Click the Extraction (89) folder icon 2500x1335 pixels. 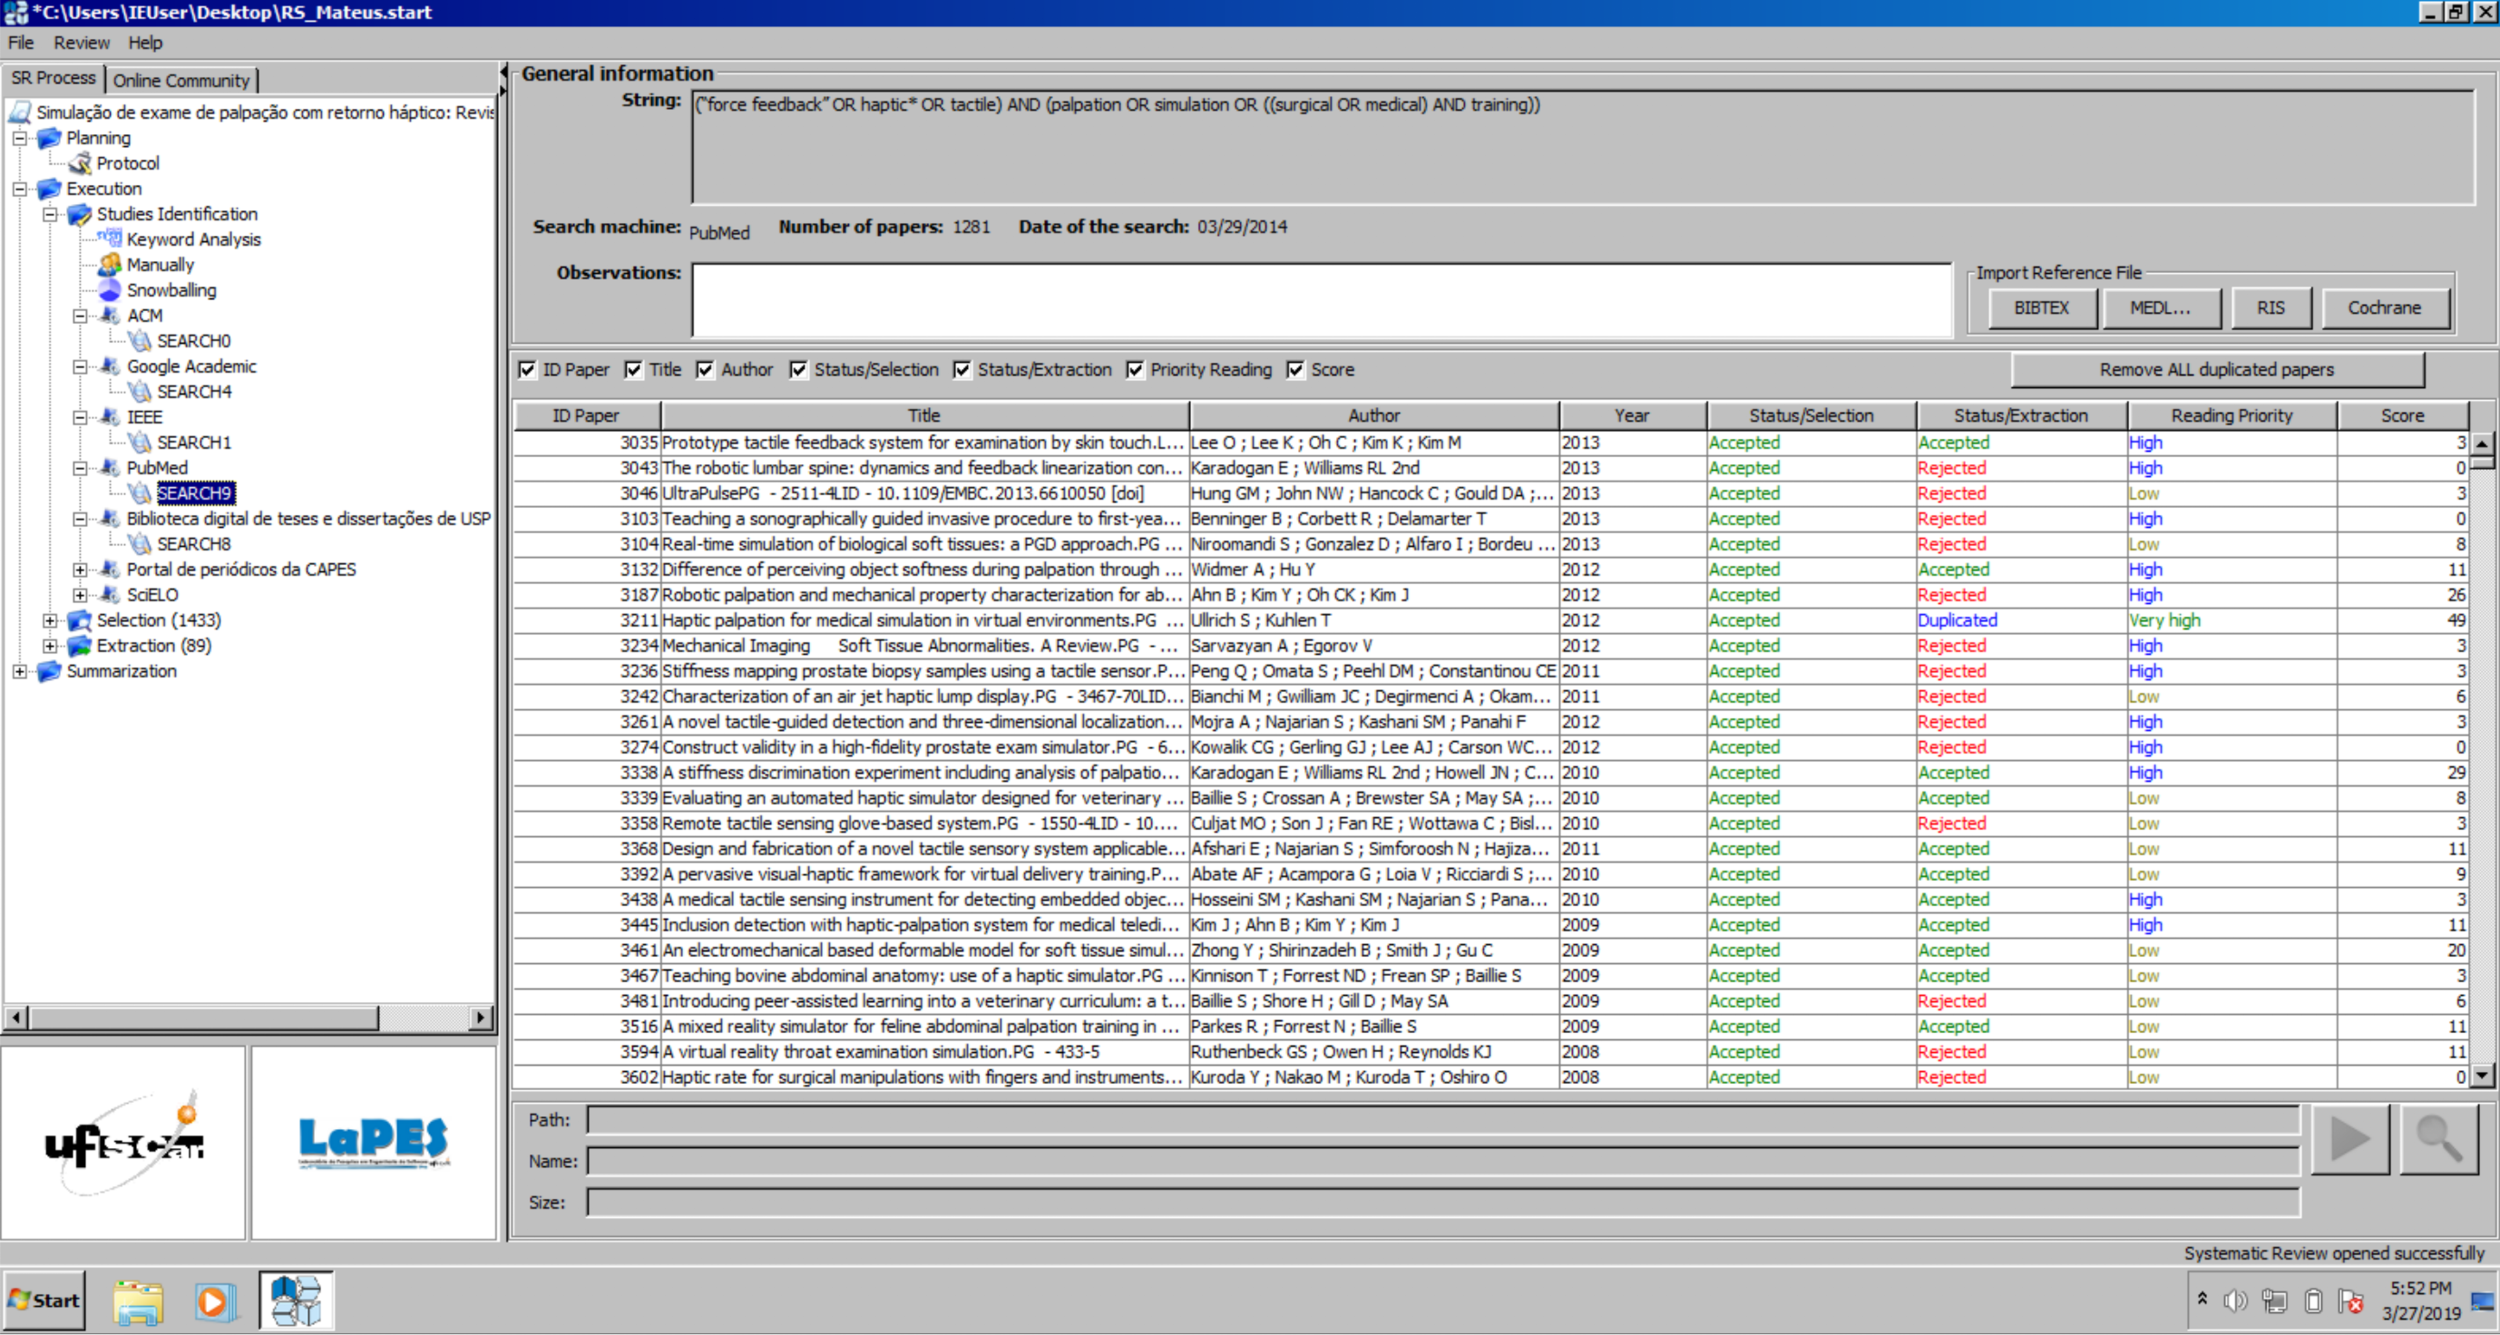(80, 646)
